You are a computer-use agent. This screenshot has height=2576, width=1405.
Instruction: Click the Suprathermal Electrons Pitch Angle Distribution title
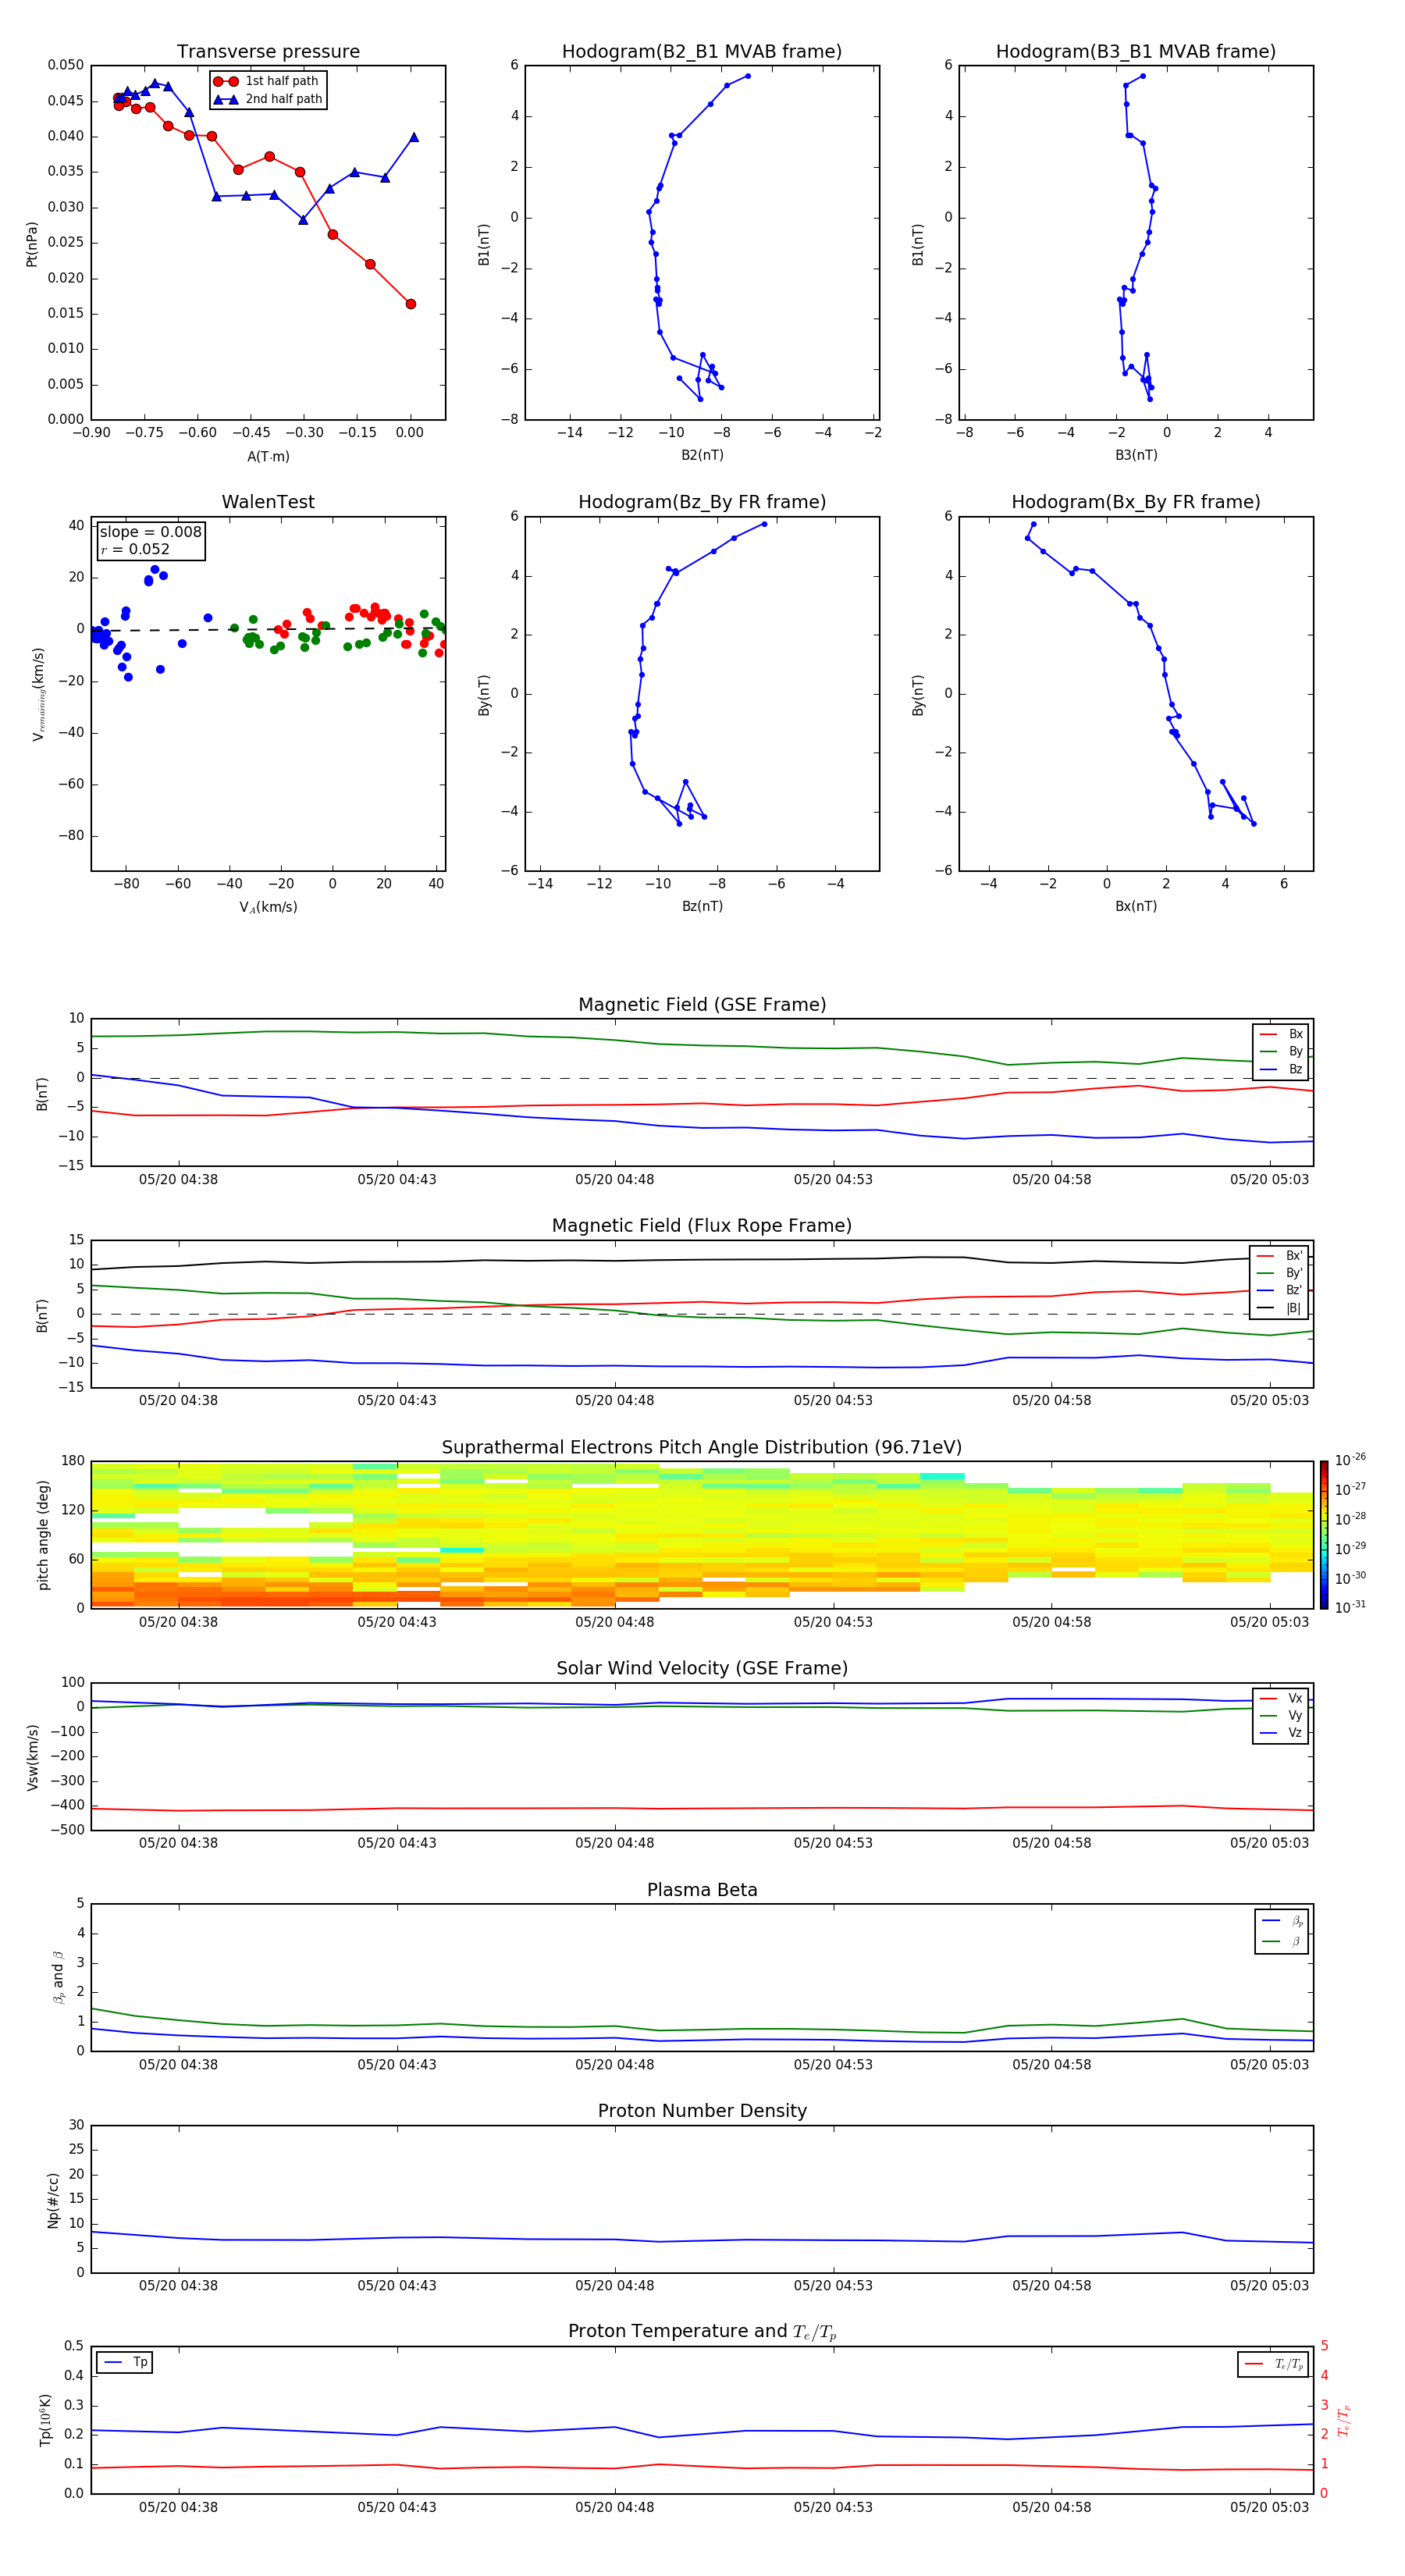tap(702, 1448)
